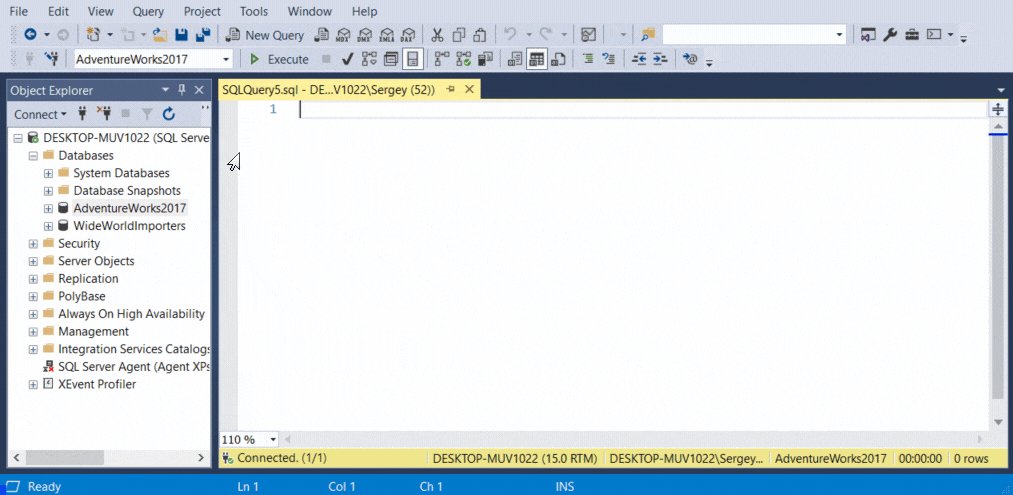This screenshot has height=495, width=1013.
Task: Display Estimated Execution Plan icon
Action: point(369,59)
